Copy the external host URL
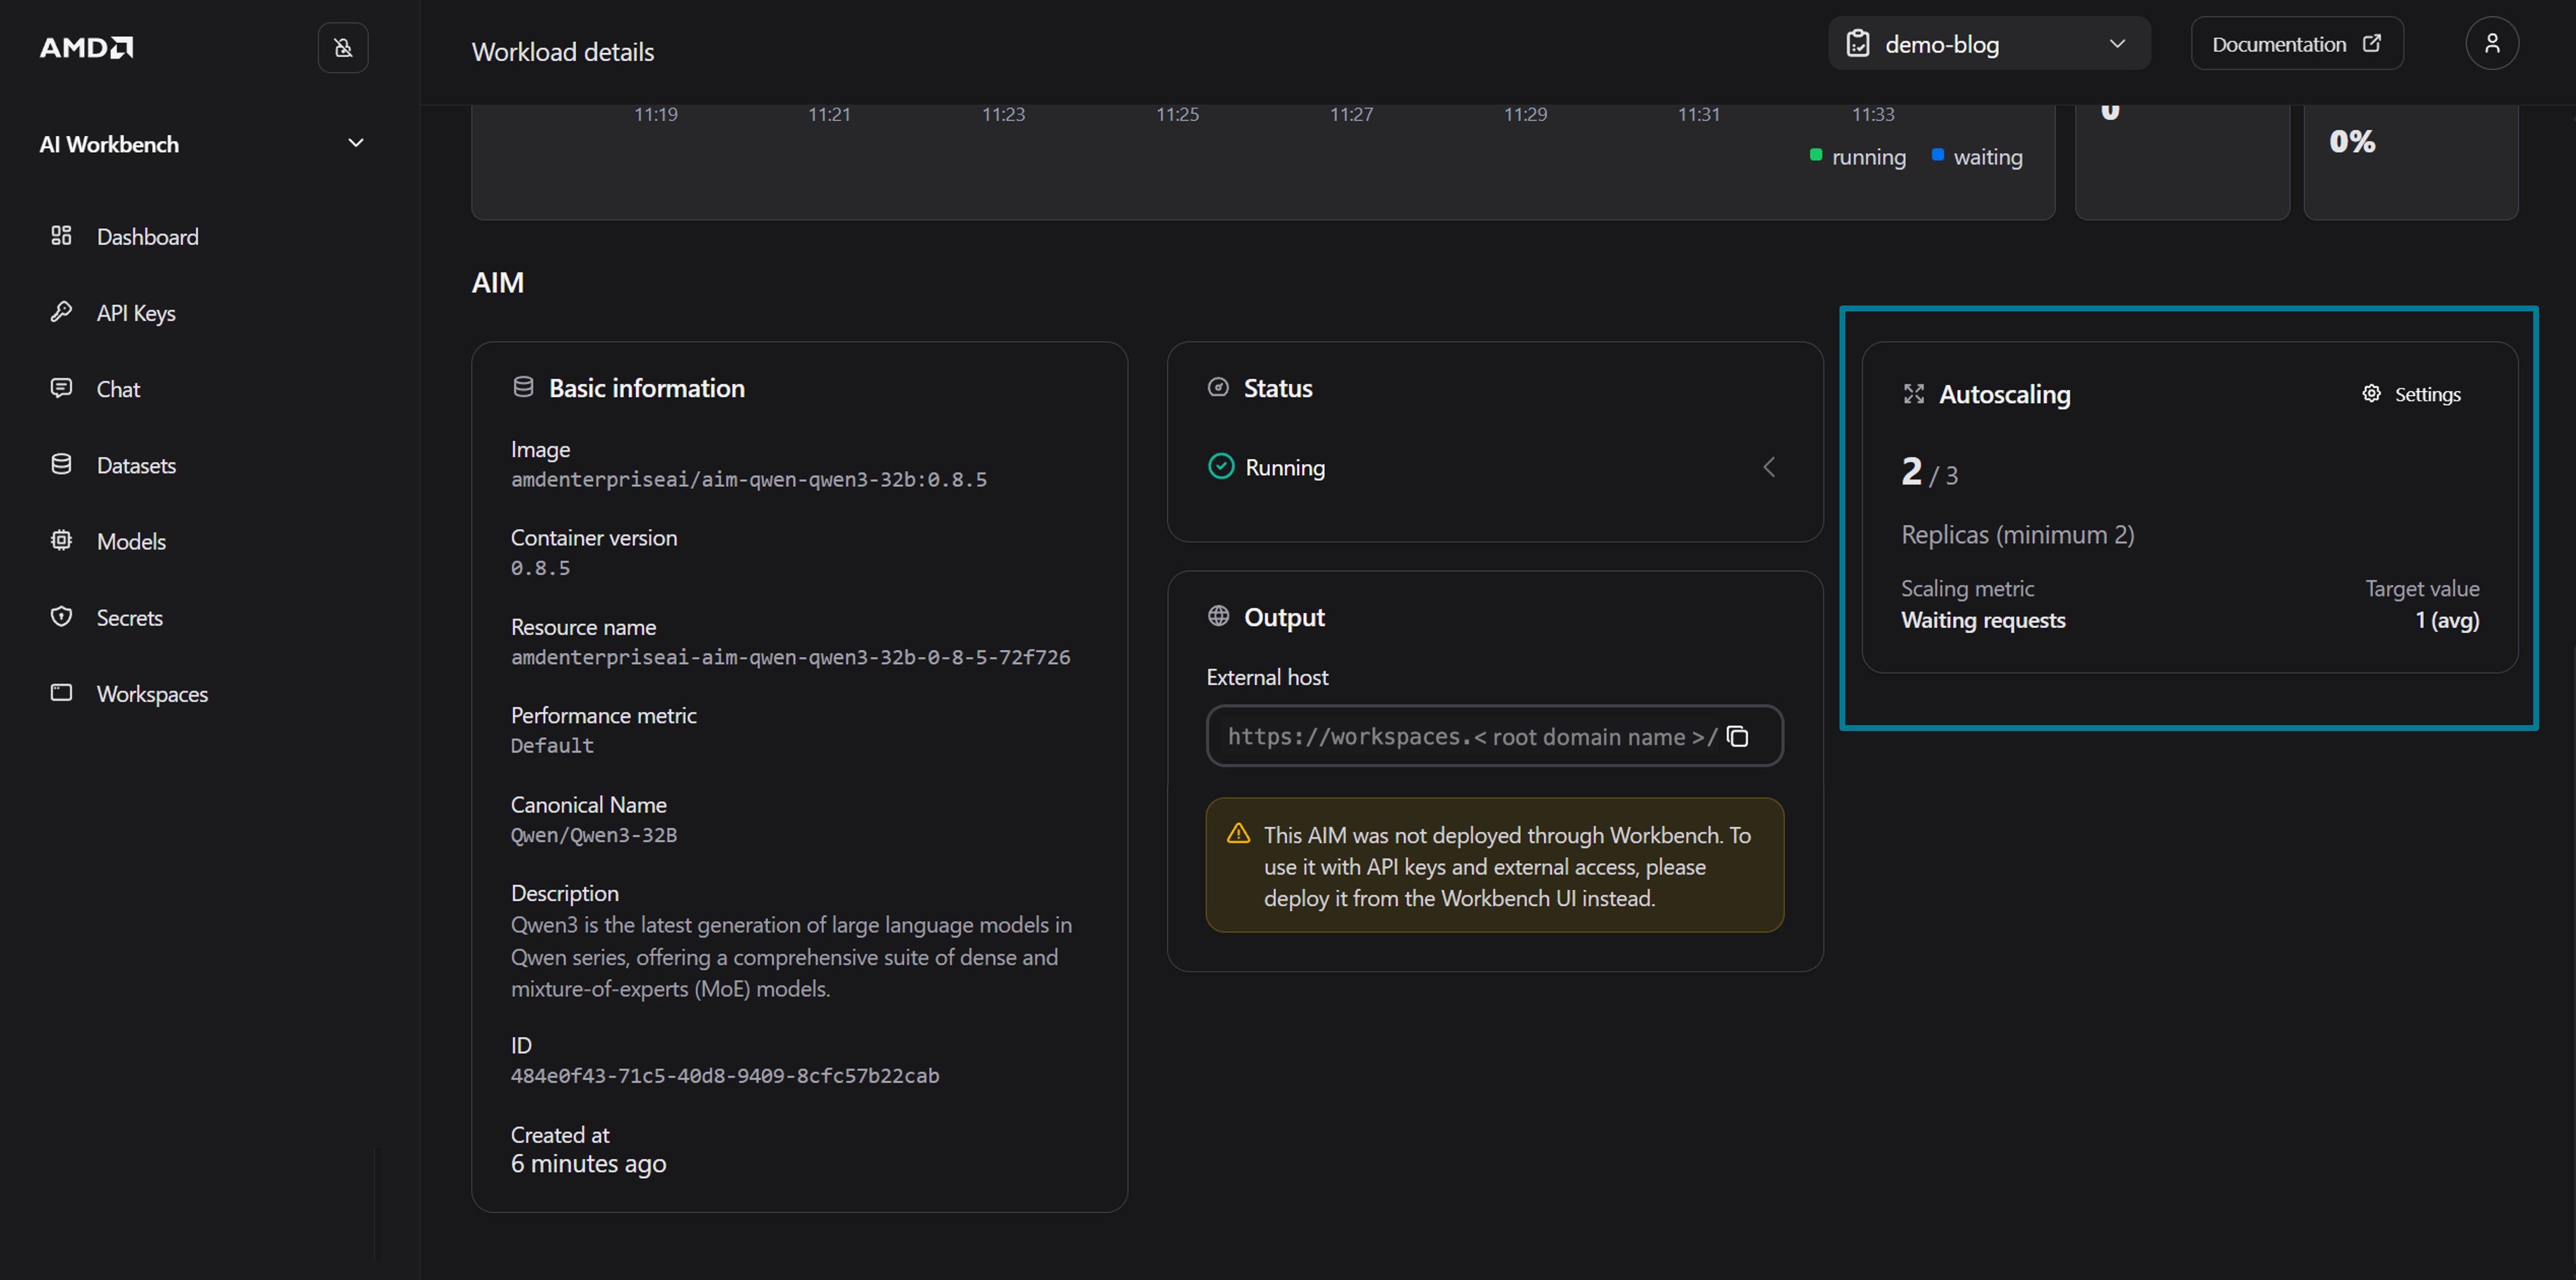This screenshot has width=2576, height=1280. coord(1738,736)
